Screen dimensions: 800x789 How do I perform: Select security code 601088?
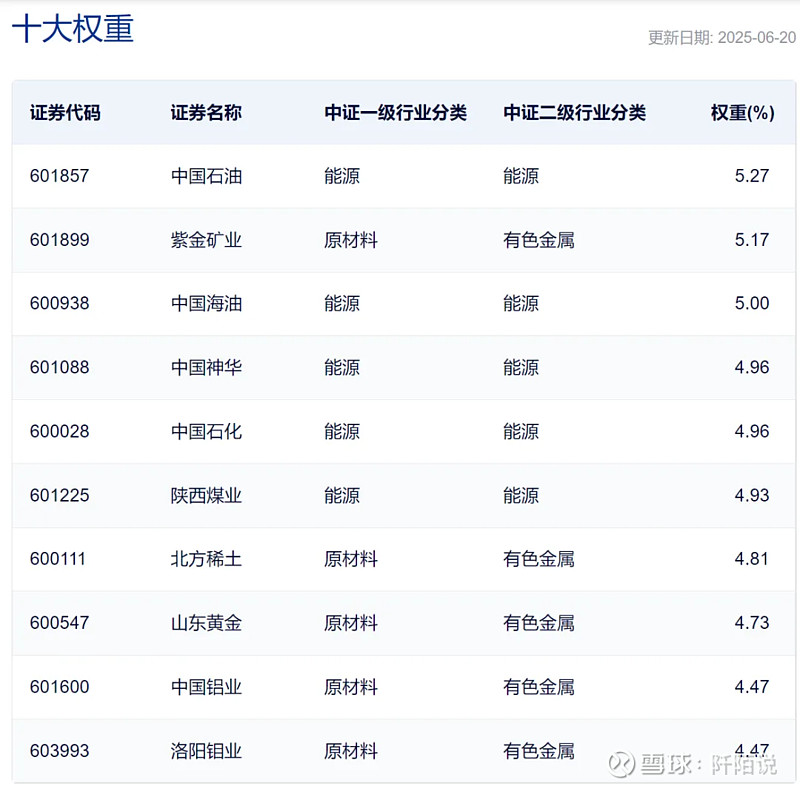(x=59, y=367)
